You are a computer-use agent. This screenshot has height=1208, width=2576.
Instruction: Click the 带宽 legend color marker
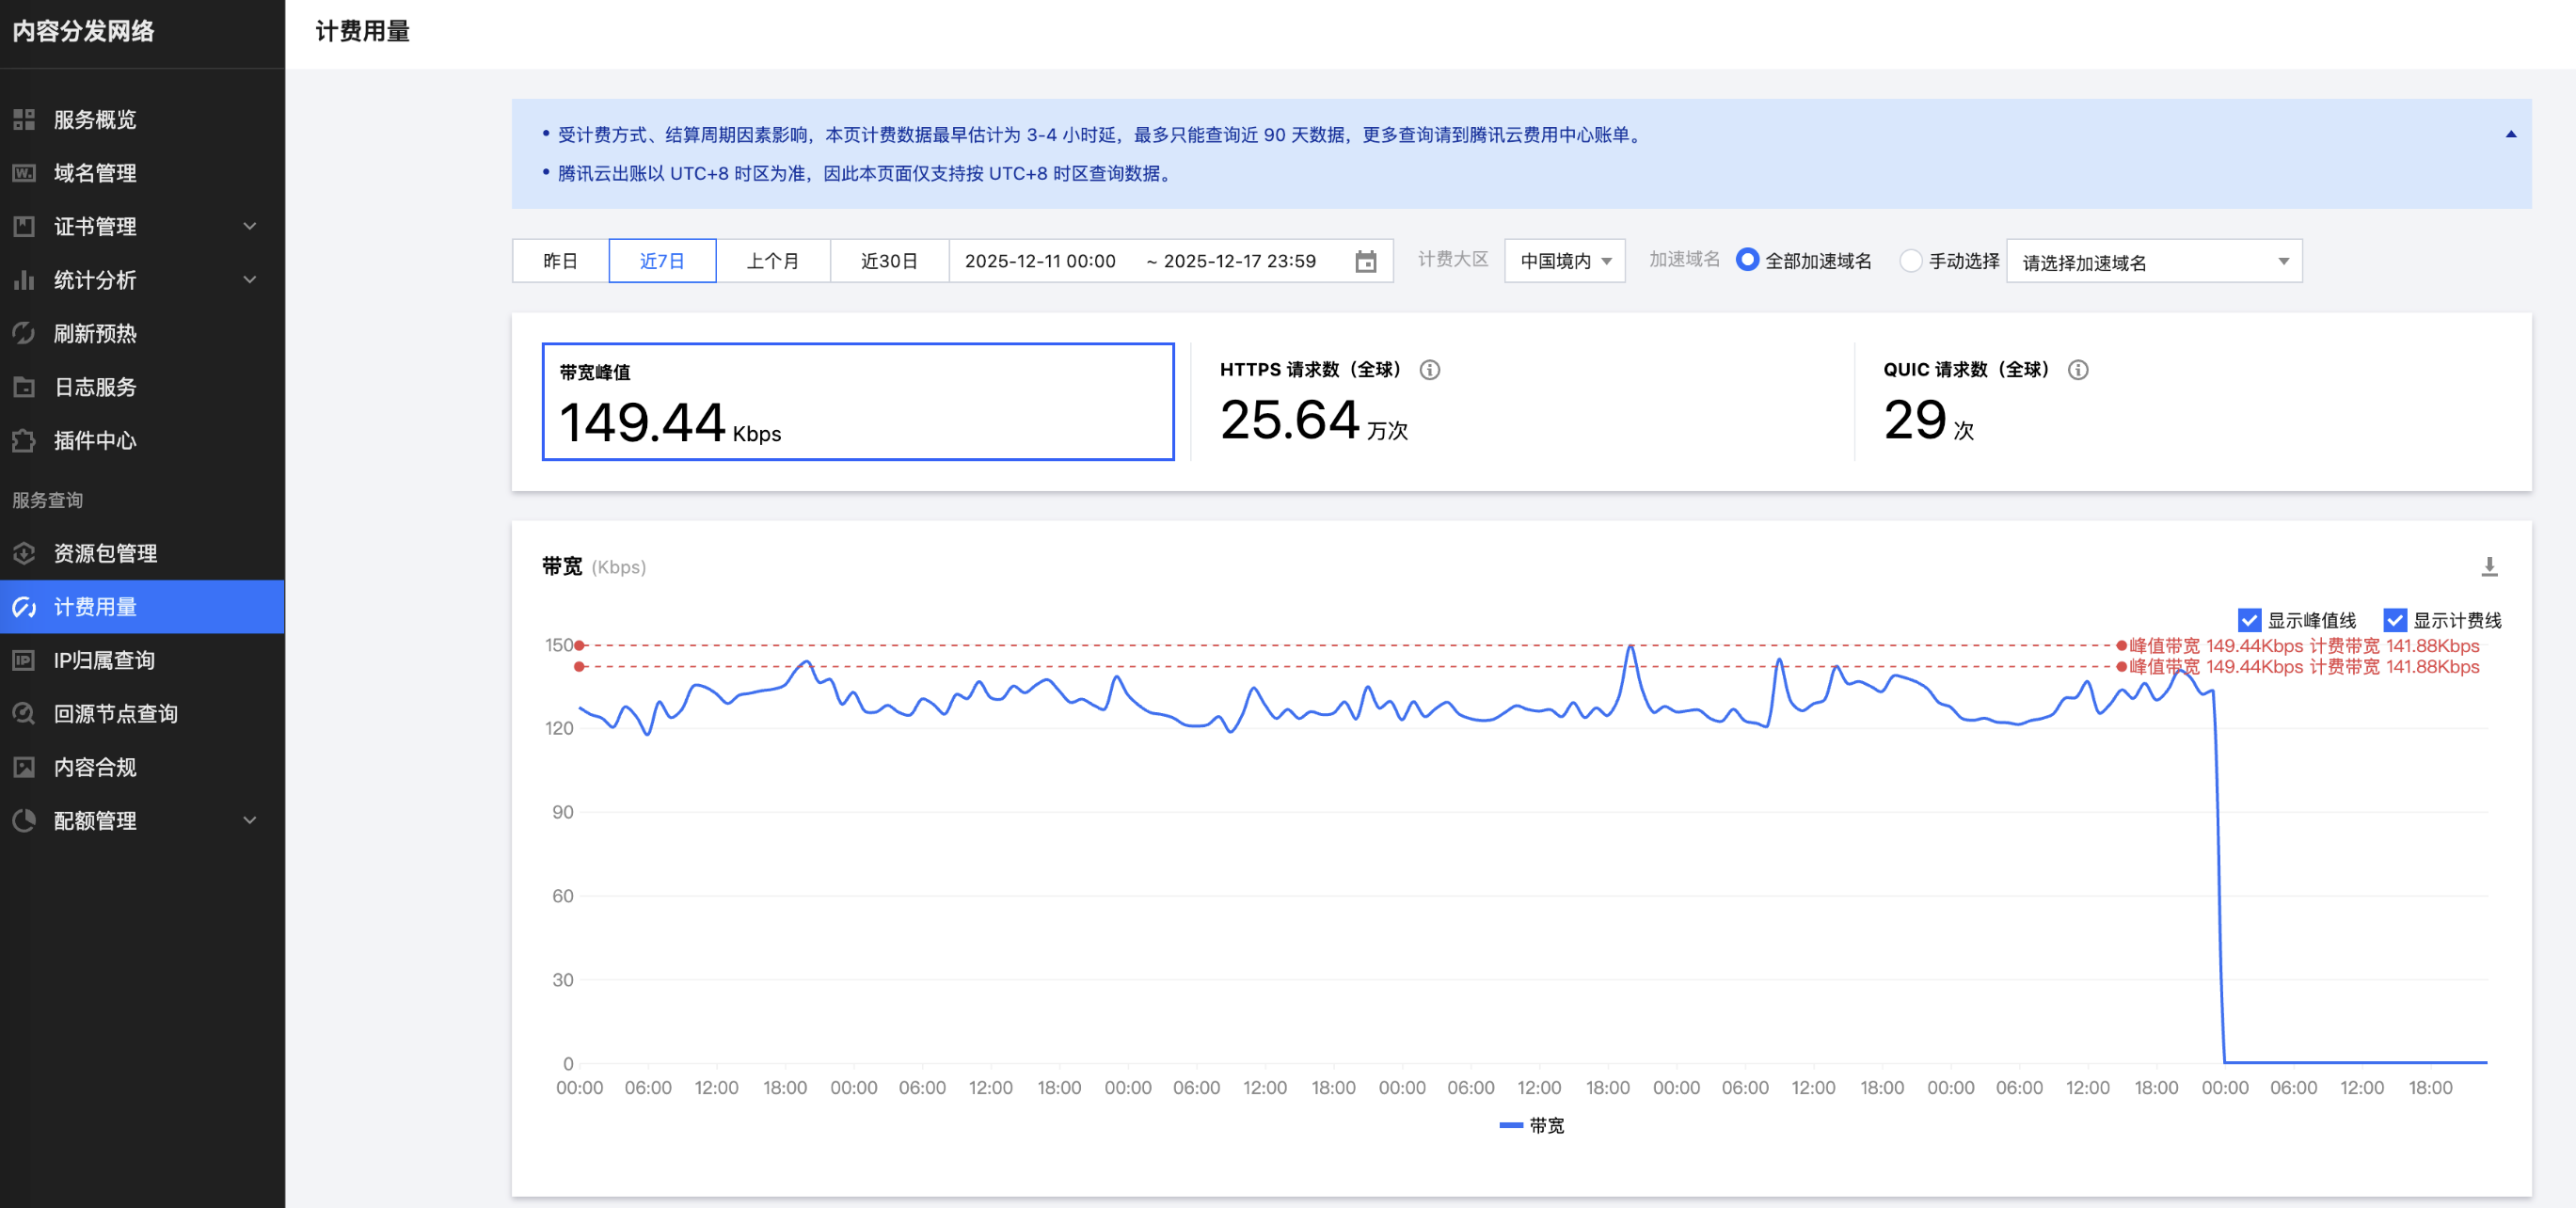coord(1510,1126)
